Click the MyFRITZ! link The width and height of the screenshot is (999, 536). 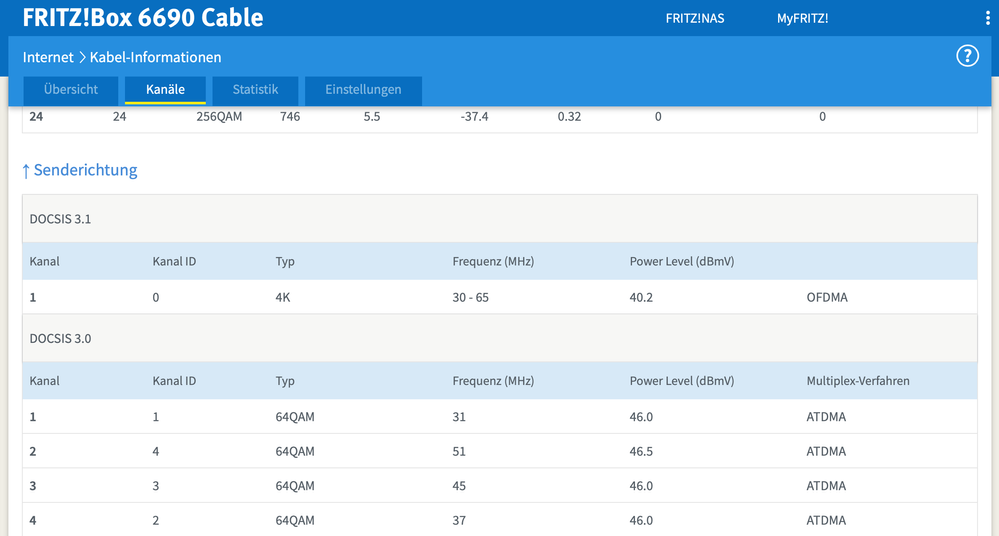(802, 18)
